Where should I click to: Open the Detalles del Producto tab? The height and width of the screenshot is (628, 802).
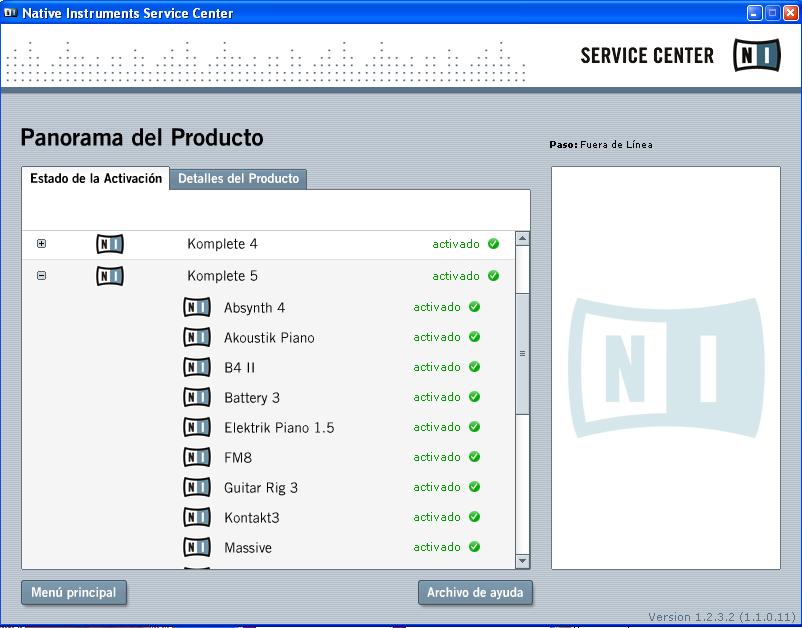[238, 179]
